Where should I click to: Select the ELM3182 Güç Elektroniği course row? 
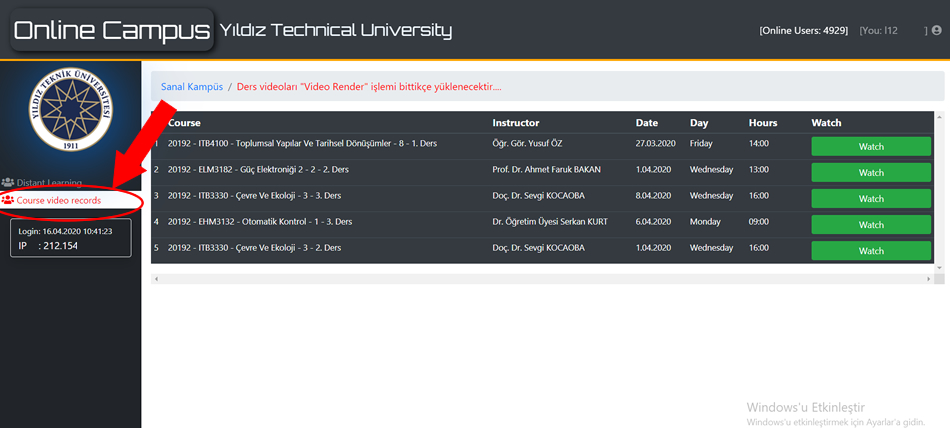tap(320, 170)
